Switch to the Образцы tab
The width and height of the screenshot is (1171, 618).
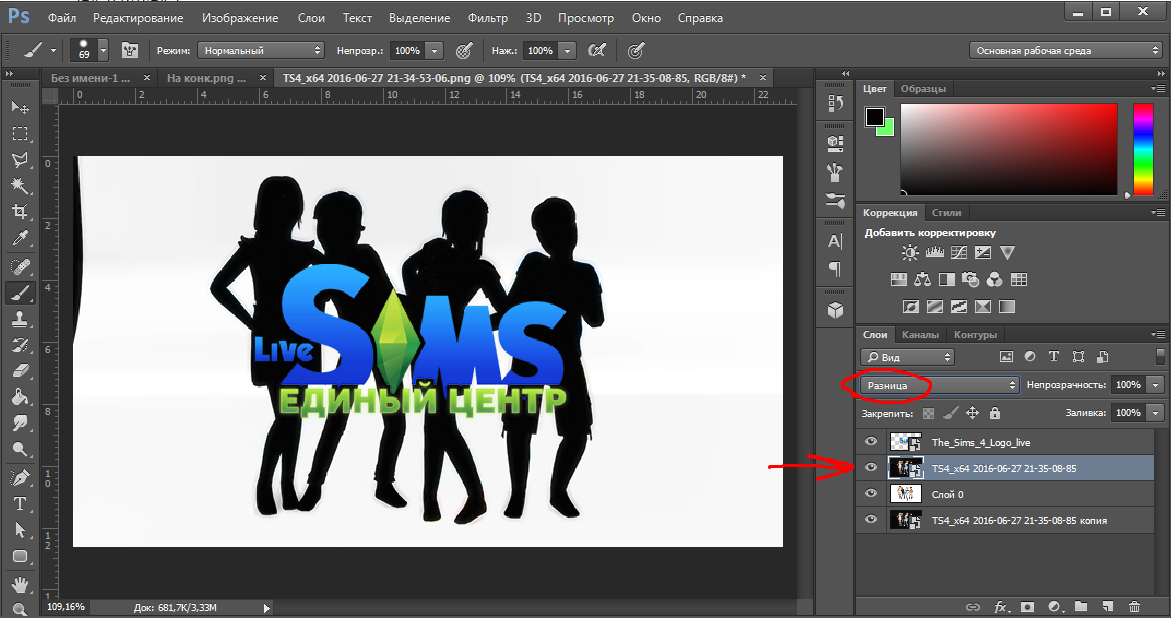(x=923, y=89)
